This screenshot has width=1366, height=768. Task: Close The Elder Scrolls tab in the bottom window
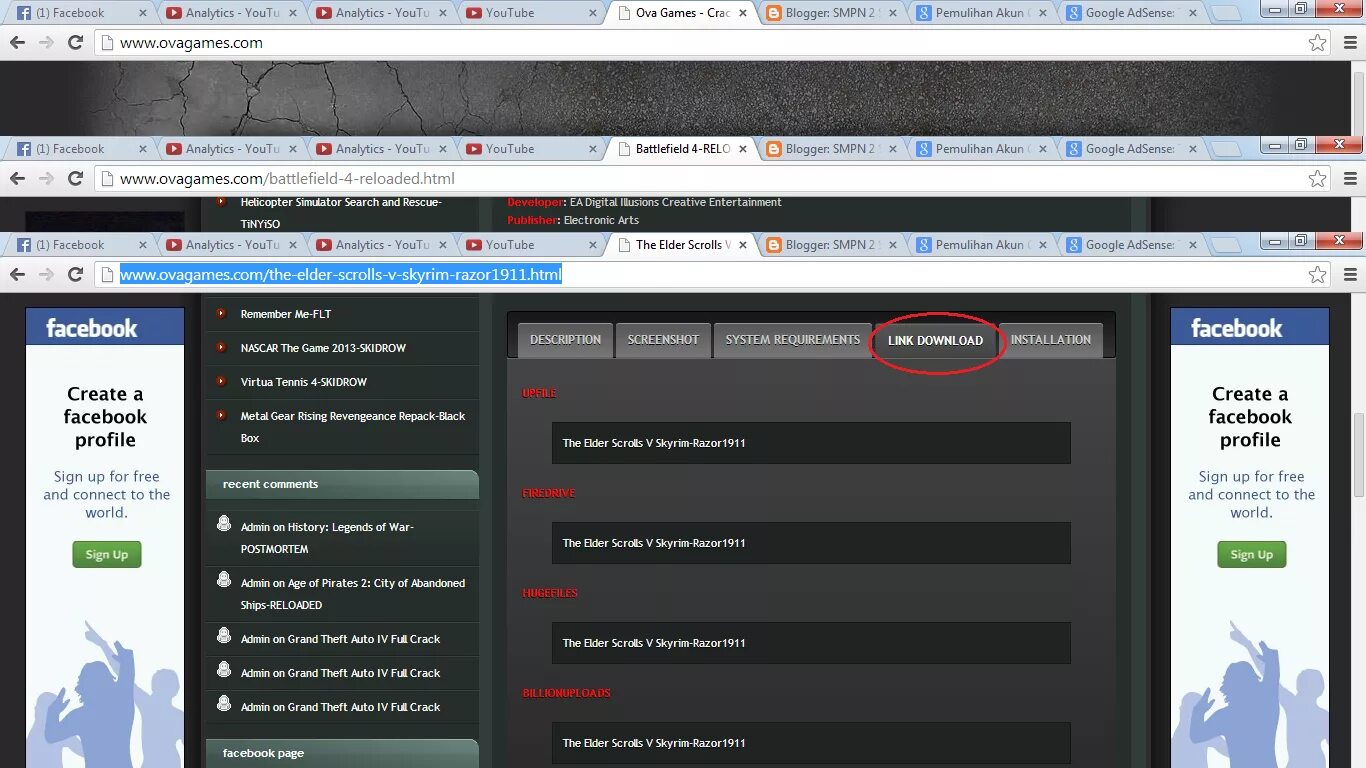(x=743, y=245)
